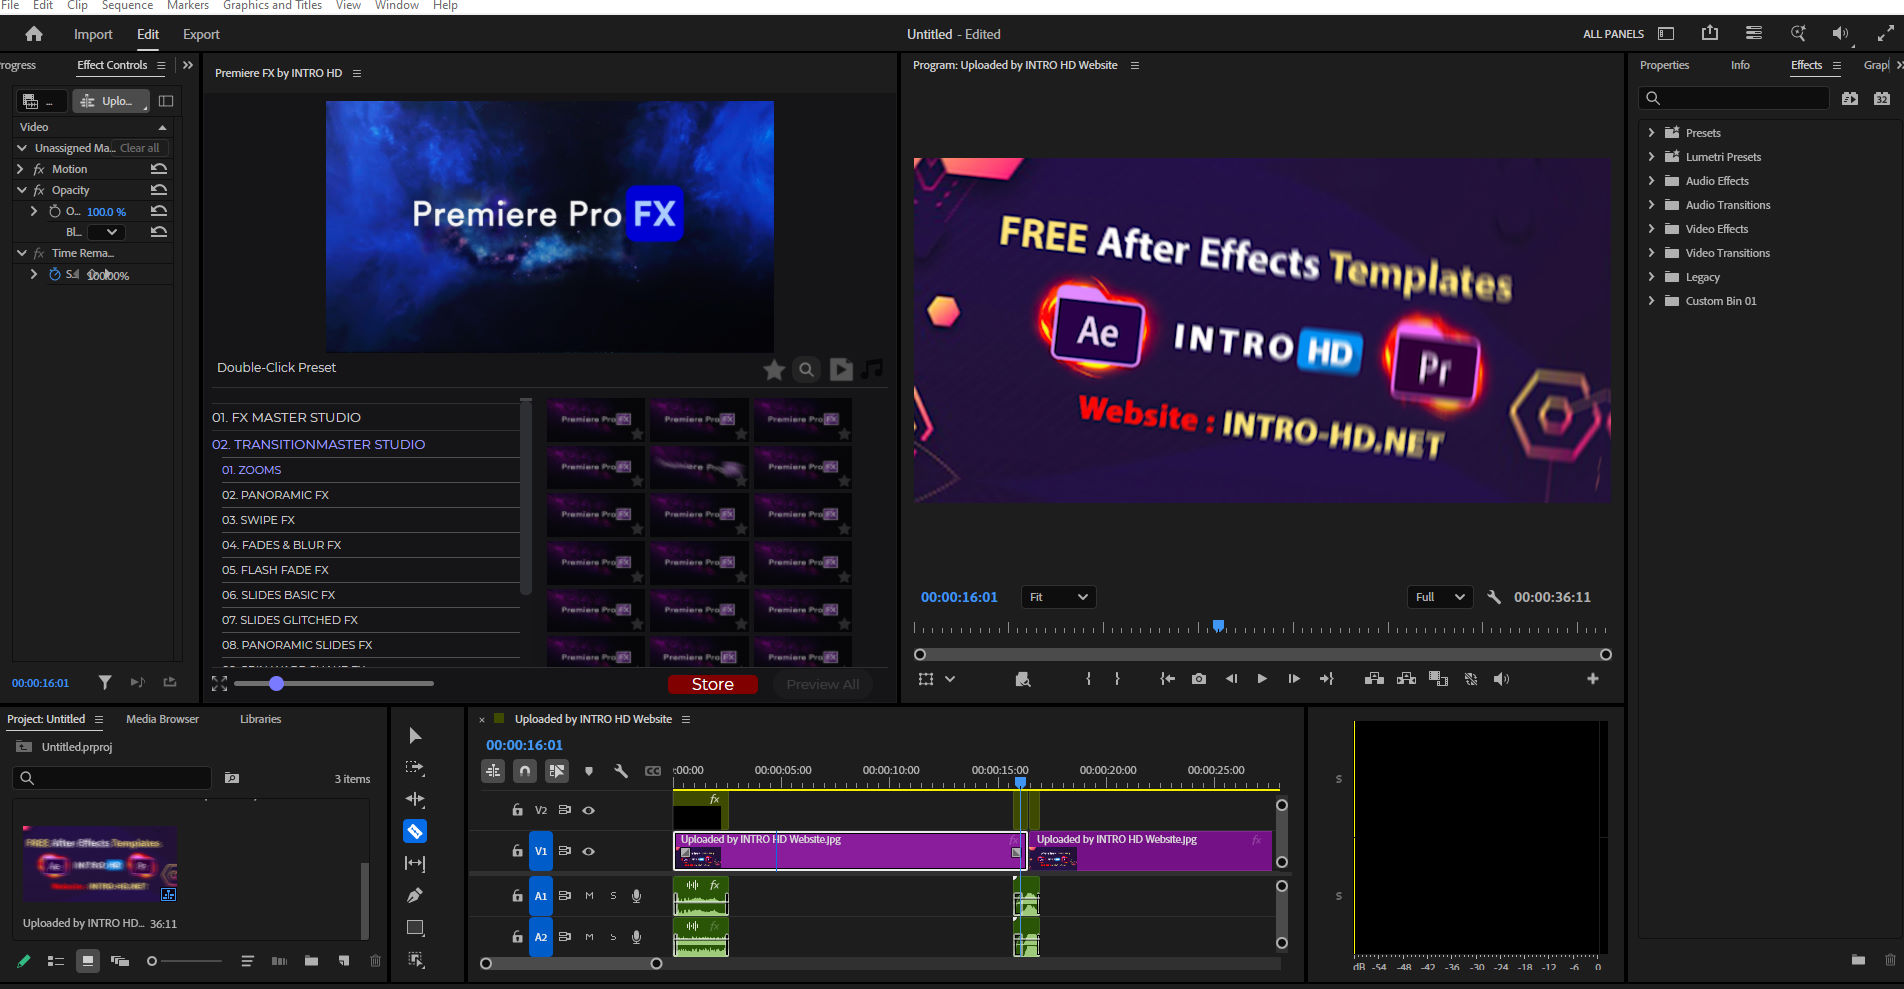Viewport: 1904px width, 989px height.
Task: Click the Effects panel search field
Action: [x=1734, y=98]
